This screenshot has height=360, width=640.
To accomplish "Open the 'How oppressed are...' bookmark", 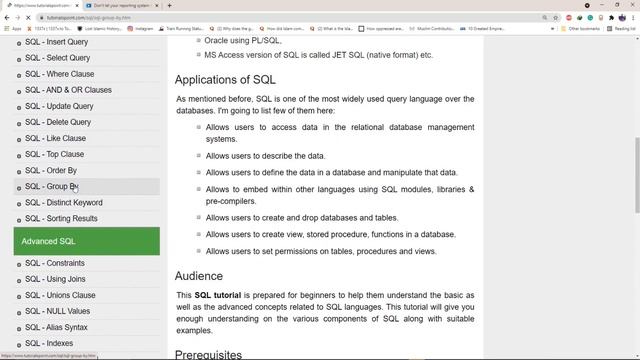I will pyautogui.click(x=381, y=29).
